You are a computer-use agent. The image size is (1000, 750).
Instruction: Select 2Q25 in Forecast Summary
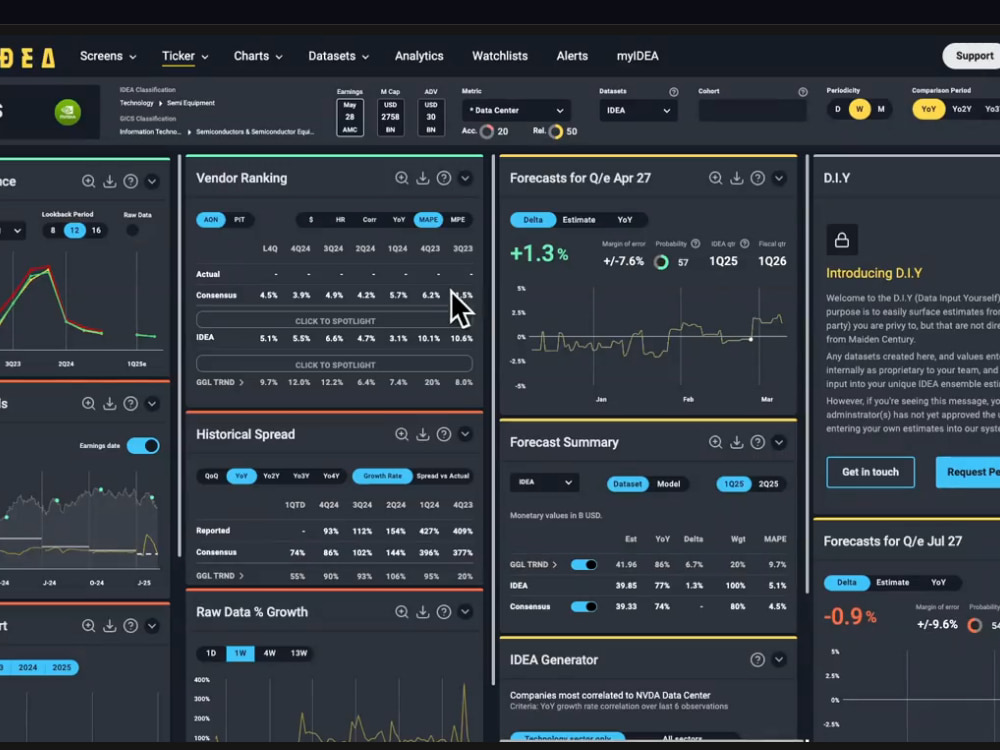point(768,484)
